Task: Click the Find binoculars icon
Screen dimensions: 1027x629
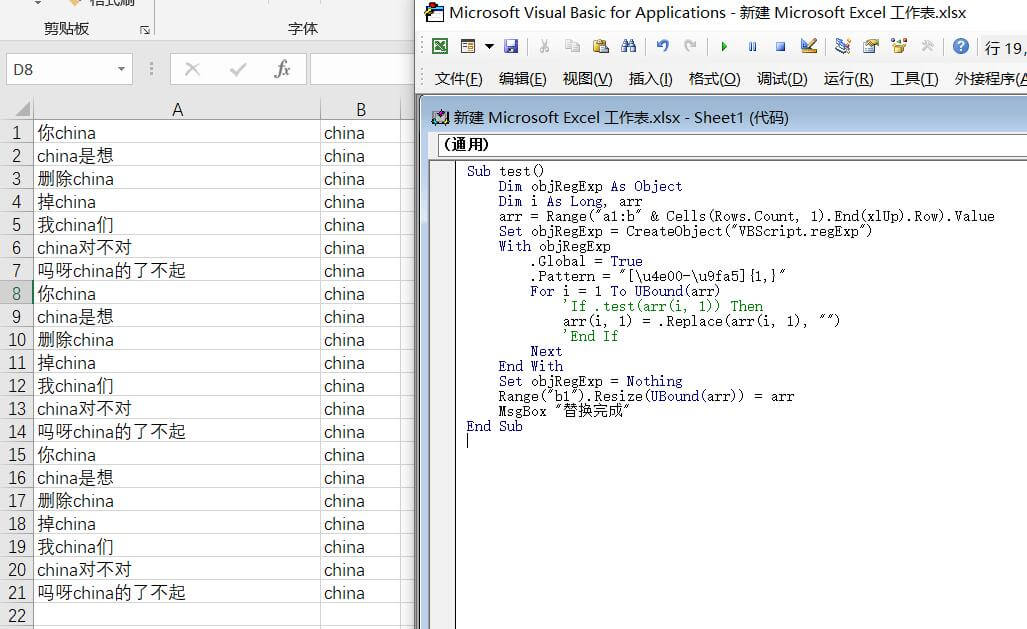Action: (x=628, y=46)
